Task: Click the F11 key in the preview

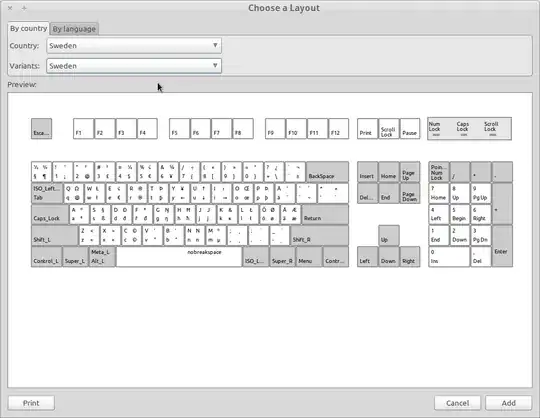Action: coord(318,129)
